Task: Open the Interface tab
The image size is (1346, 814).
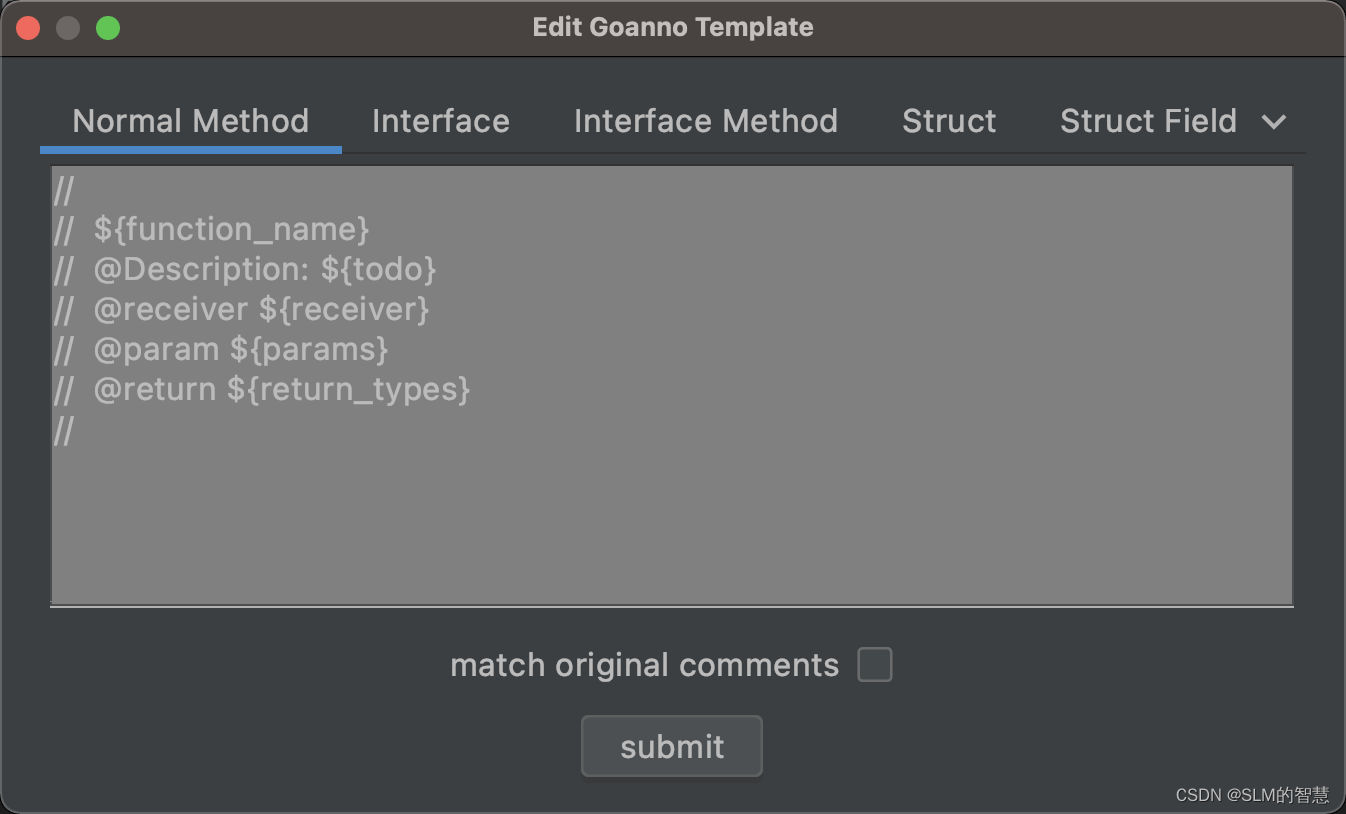Action: coord(441,121)
